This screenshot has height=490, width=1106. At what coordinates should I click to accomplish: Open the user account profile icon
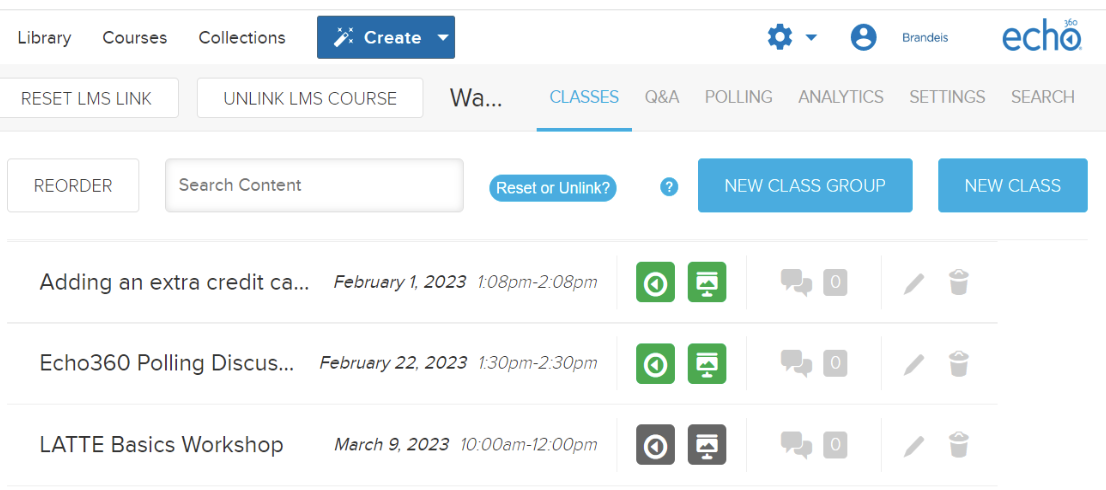pyautogui.click(x=863, y=37)
